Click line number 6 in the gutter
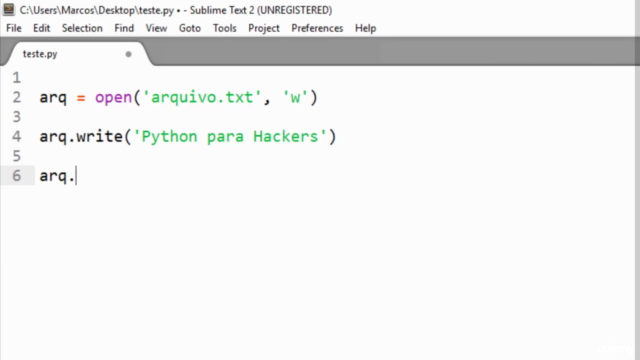Image resolution: width=640 pixels, height=360 pixels. [16, 176]
